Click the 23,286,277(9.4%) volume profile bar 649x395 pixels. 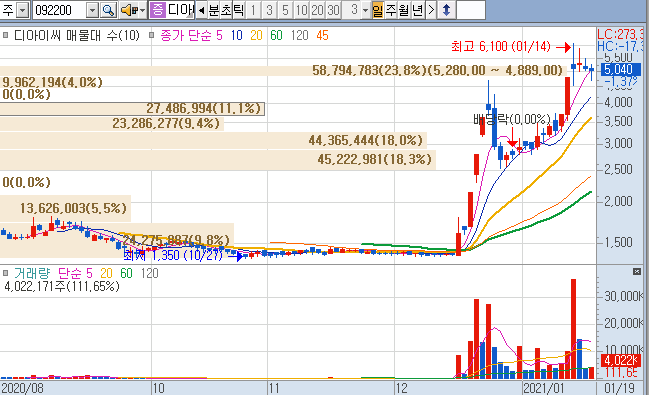click(x=112, y=123)
